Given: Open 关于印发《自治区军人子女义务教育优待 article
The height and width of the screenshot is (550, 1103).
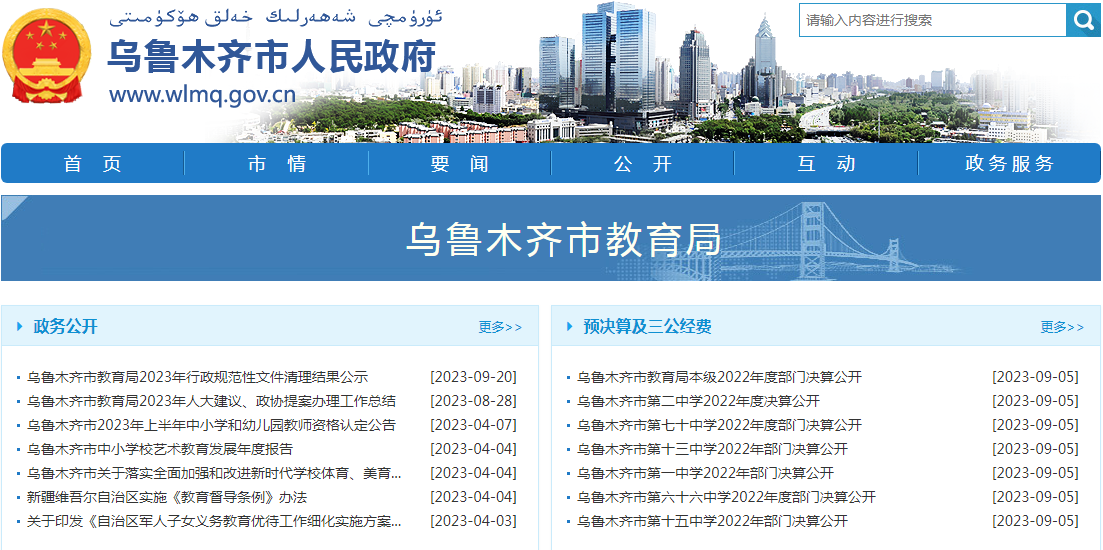Looking at the screenshot, I should tap(214, 521).
